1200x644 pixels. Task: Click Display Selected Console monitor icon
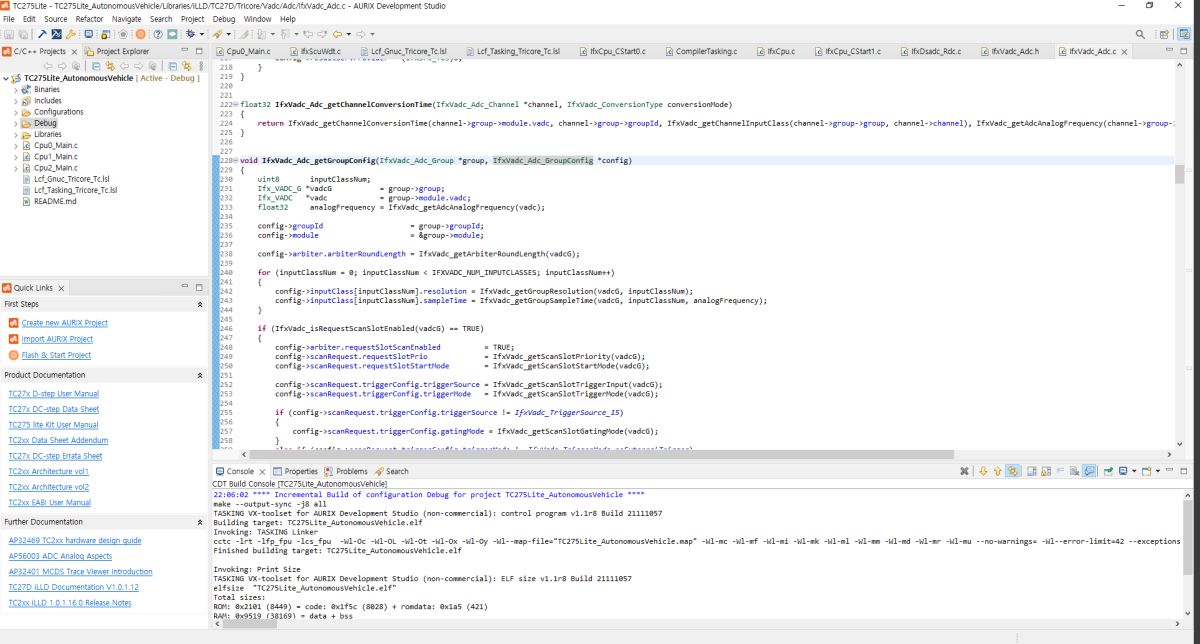pyautogui.click(x=1124, y=471)
